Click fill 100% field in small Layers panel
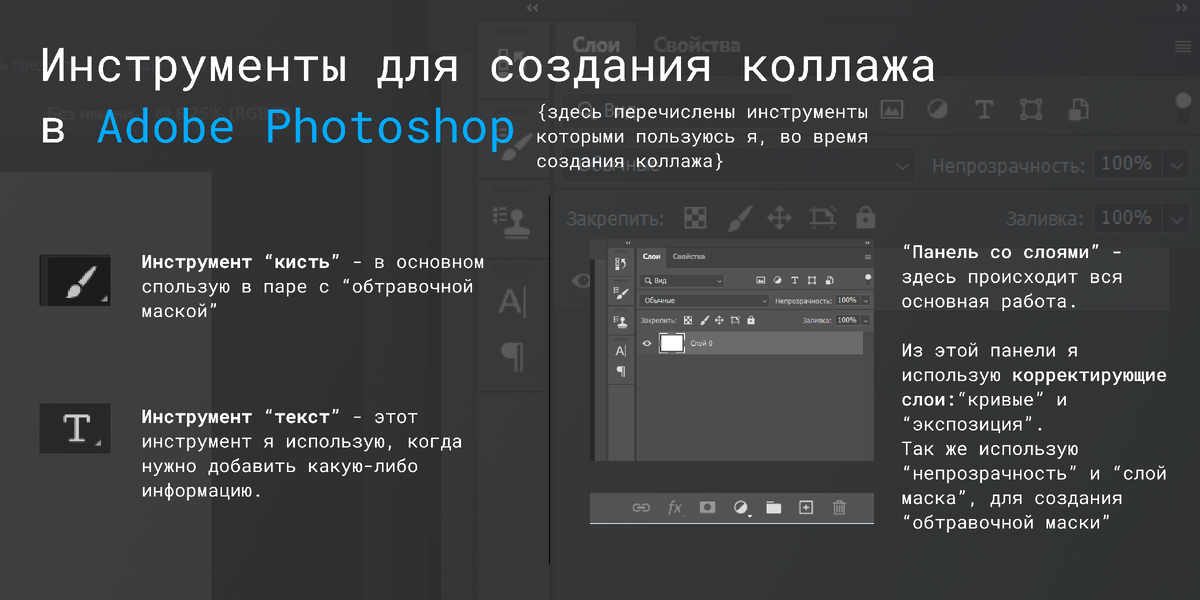Image resolution: width=1200 pixels, height=600 pixels. coord(847,320)
